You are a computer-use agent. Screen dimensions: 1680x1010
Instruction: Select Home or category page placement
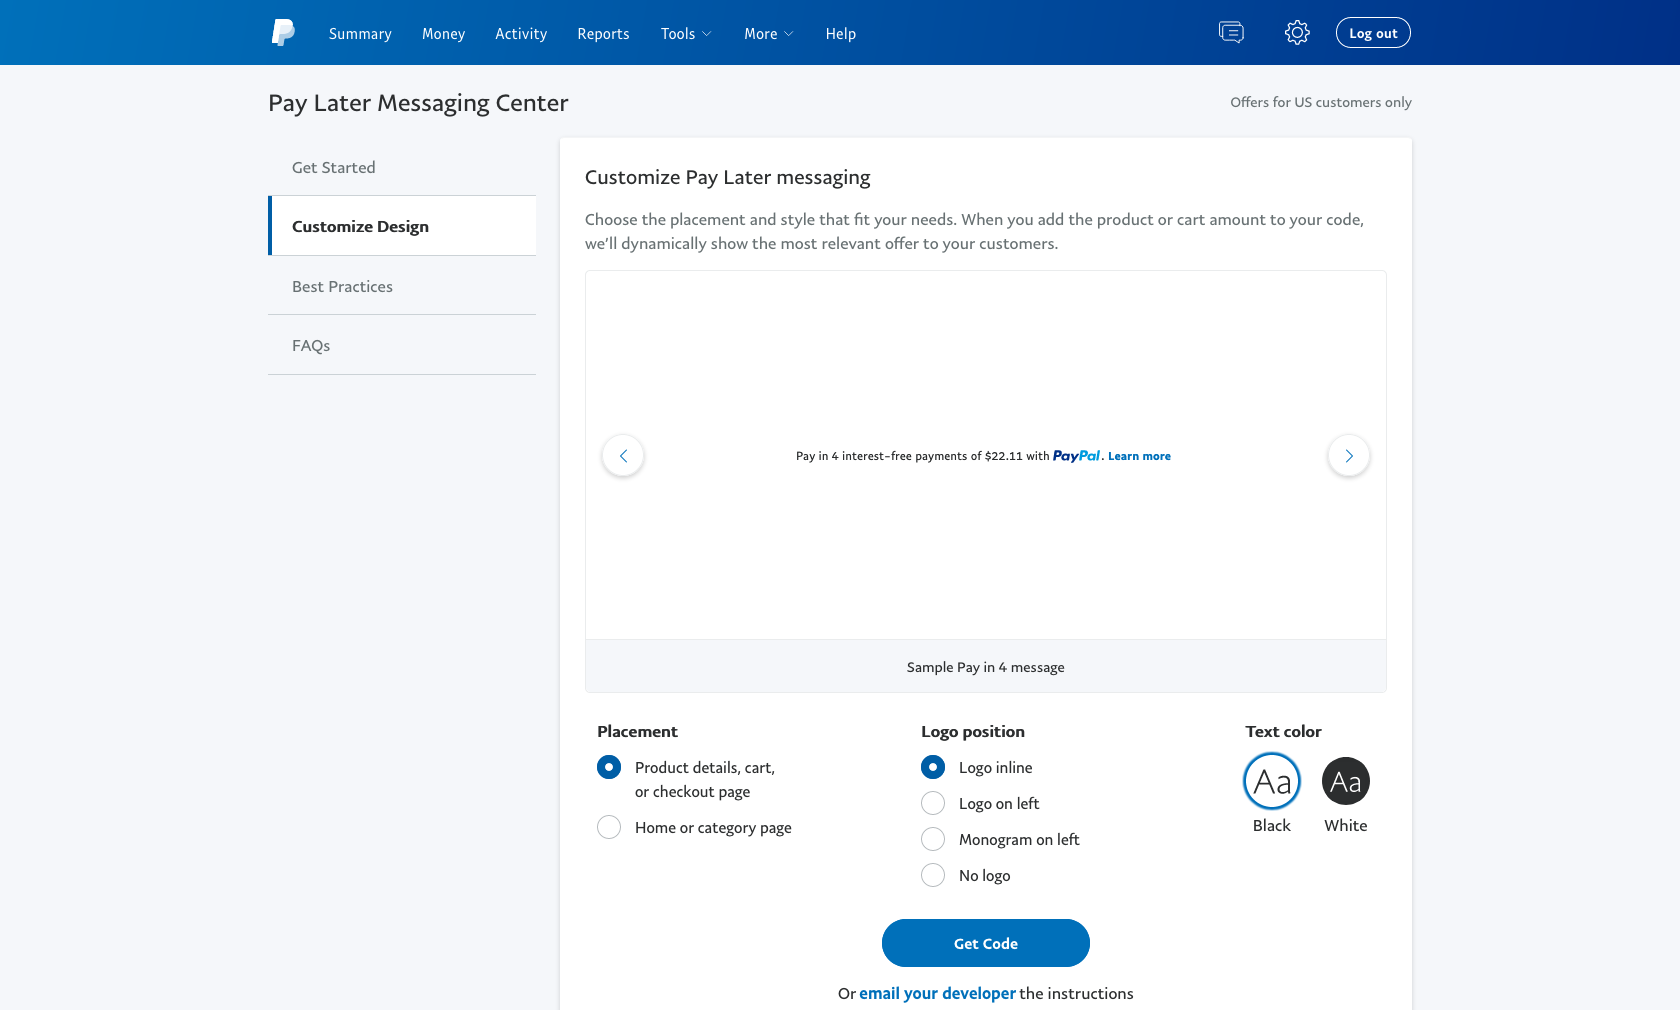pyautogui.click(x=609, y=827)
